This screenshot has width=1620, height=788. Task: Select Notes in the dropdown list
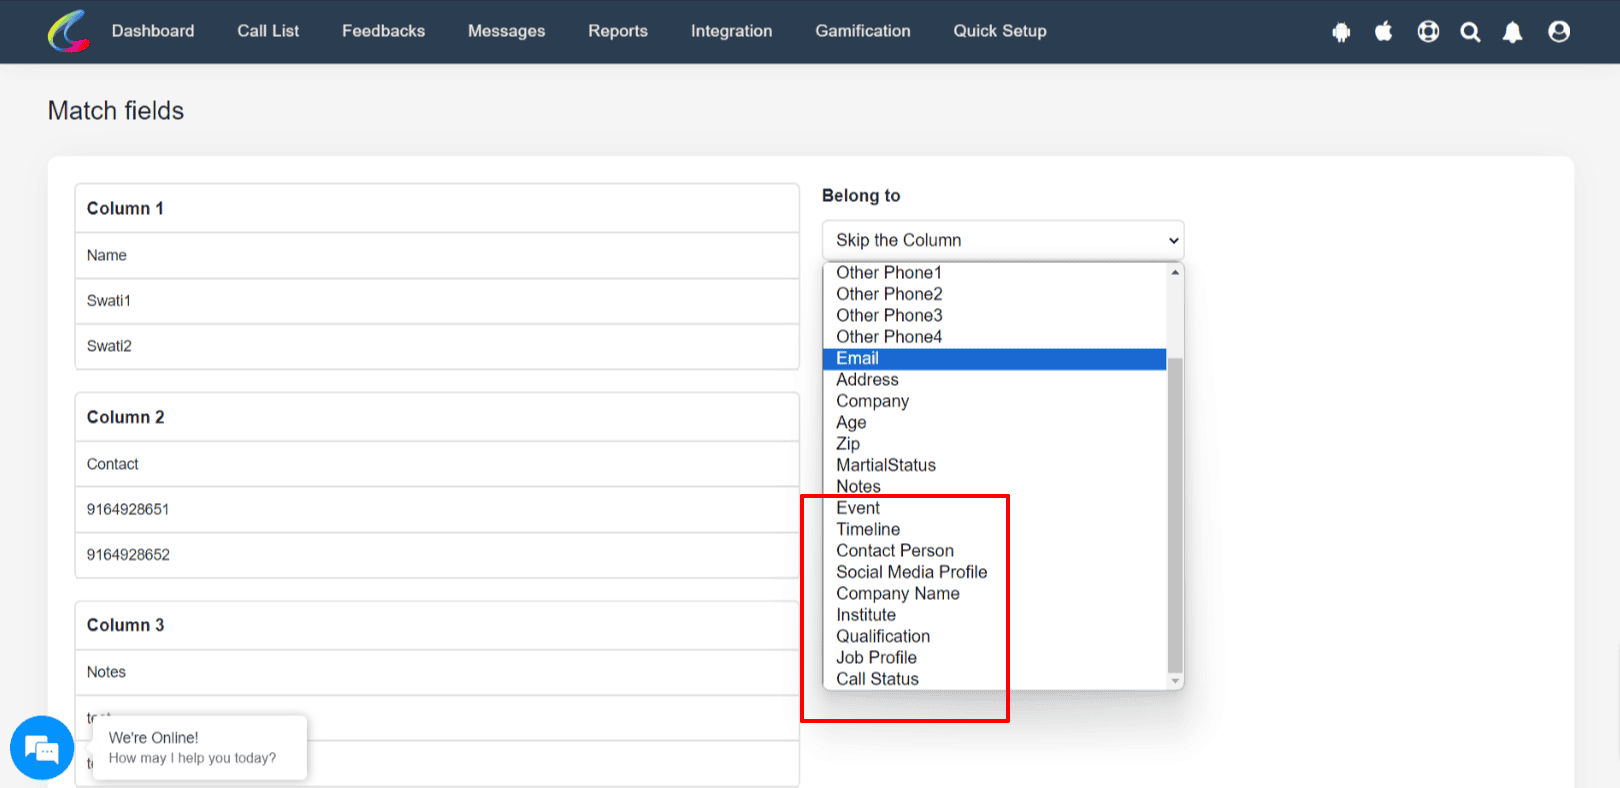pyautogui.click(x=995, y=487)
